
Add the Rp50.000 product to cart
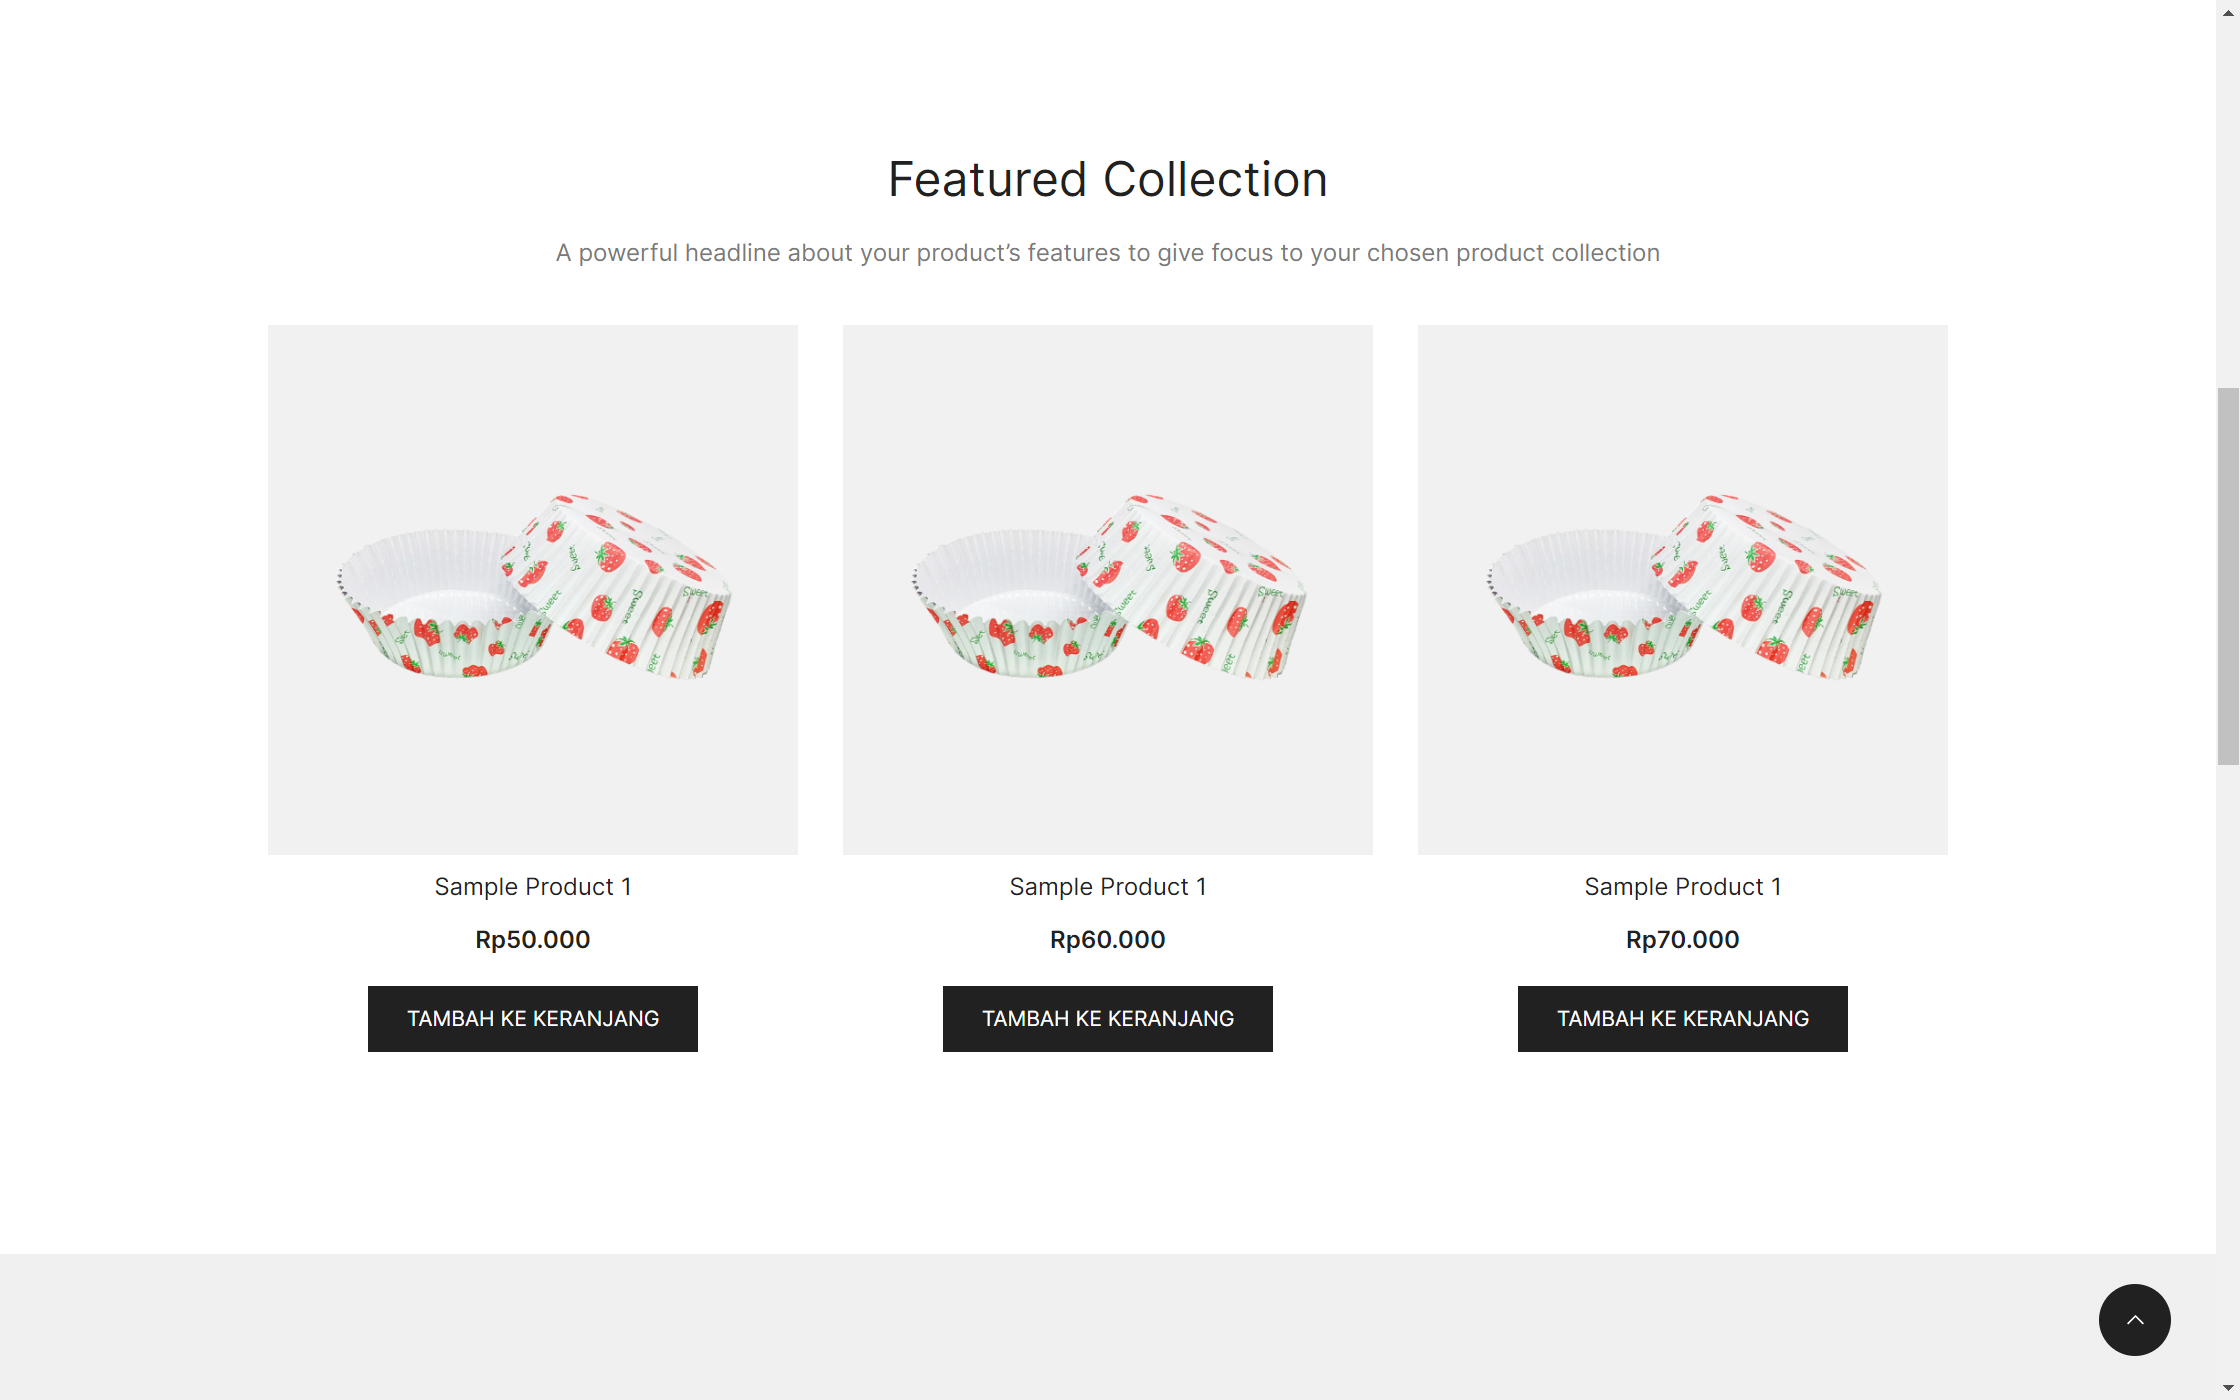[x=533, y=1019]
